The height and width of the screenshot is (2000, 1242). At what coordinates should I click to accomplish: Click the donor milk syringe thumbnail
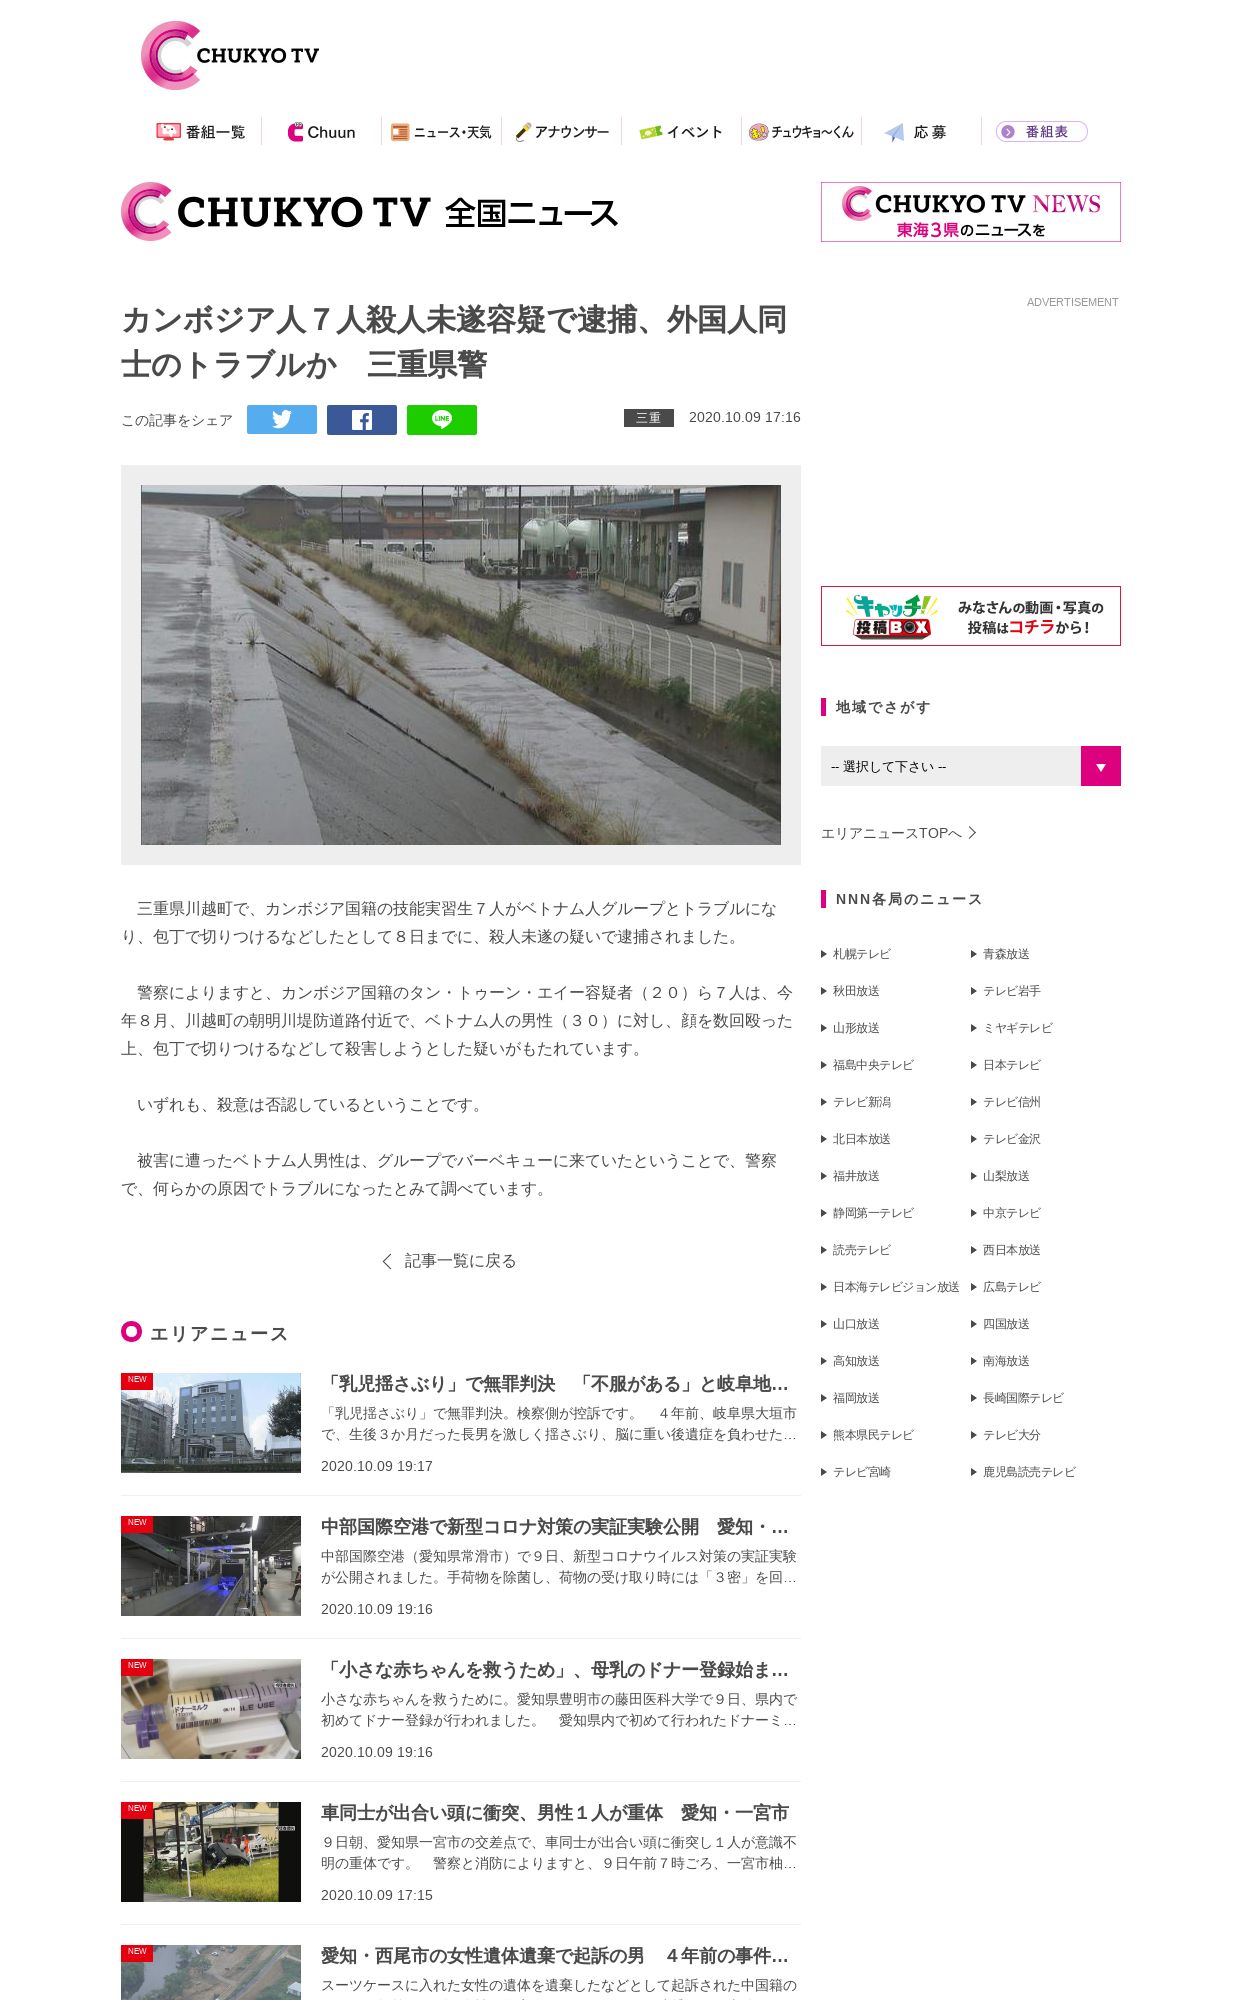[211, 1709]
